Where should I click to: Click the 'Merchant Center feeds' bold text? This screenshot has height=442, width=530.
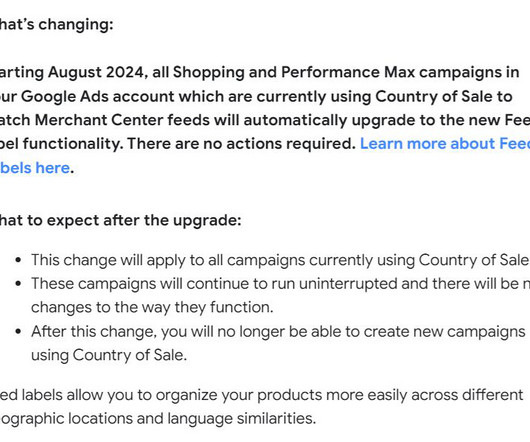coord(122,120)
